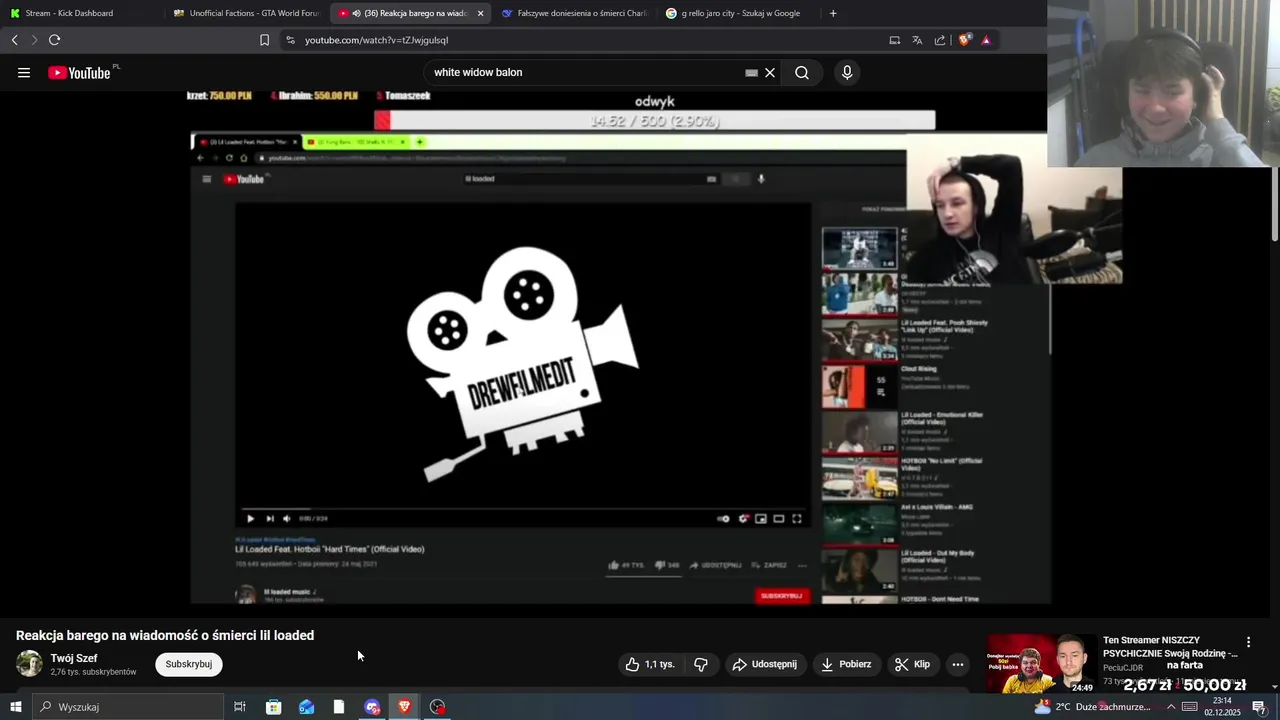1280x720 pixels.
Task: Like the video (1,1 tys.)
Action: [650, 664]
